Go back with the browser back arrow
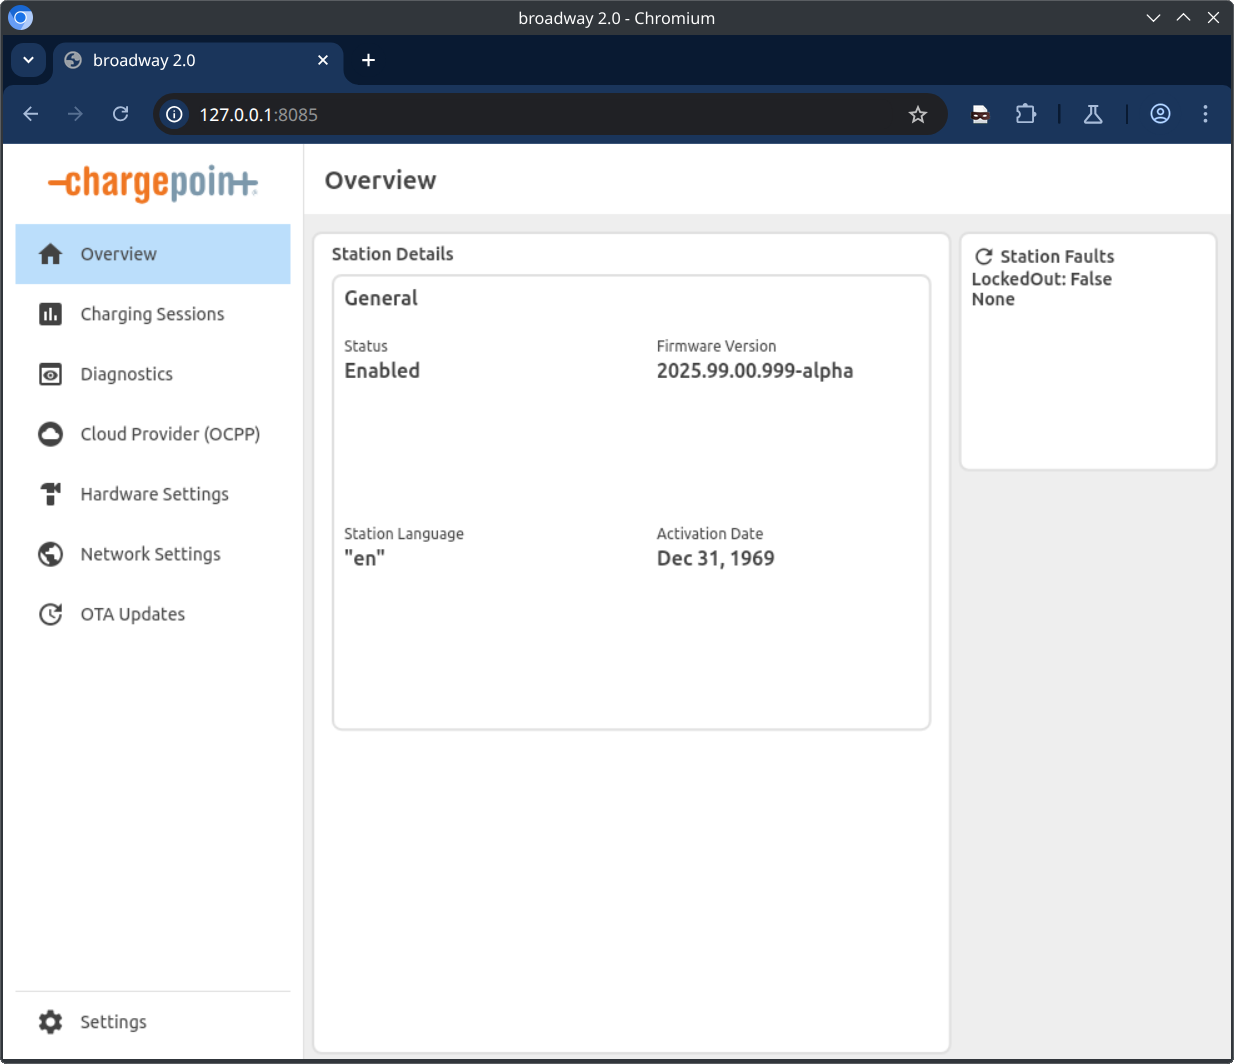The width and height of the screenshot is (1234, 1064). 31,114
